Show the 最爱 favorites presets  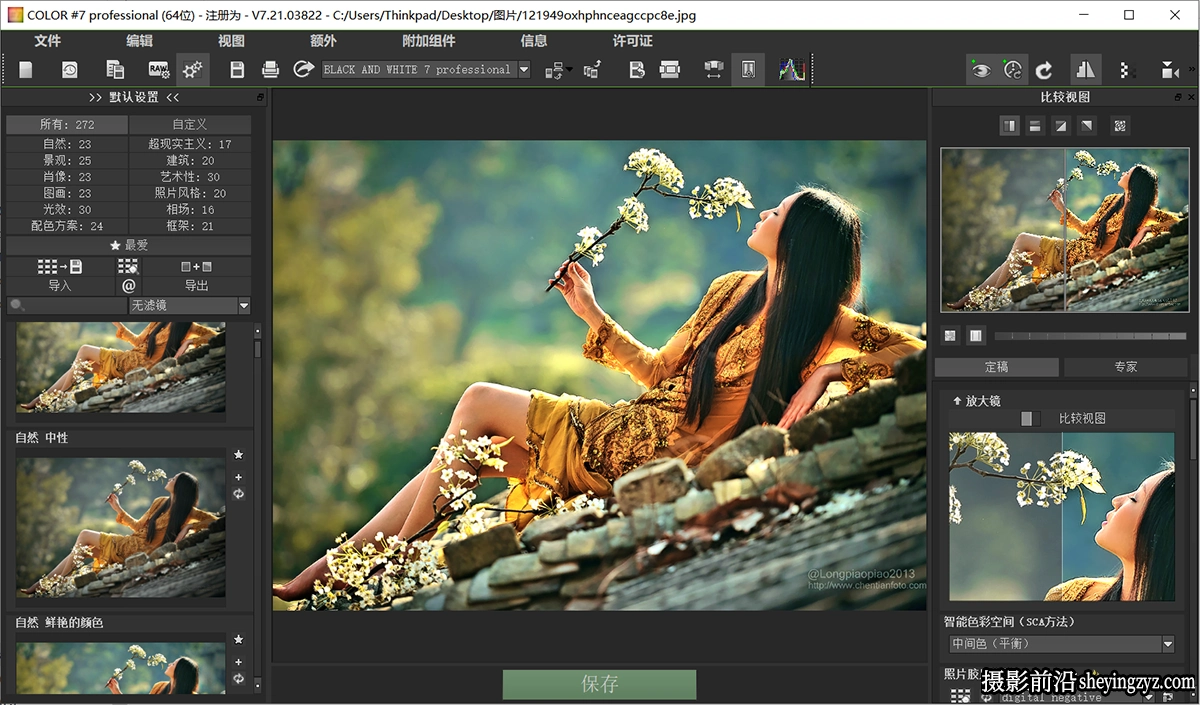coord(129,245)
